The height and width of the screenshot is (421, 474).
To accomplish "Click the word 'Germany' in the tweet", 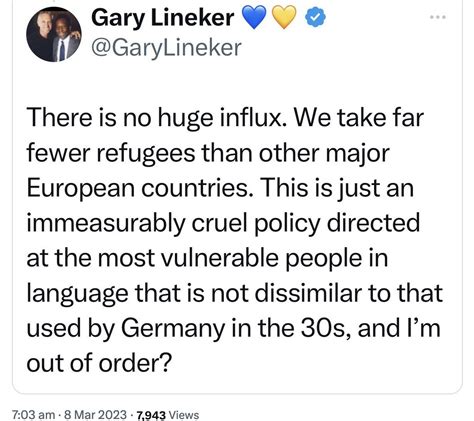I will coord(173,329).
